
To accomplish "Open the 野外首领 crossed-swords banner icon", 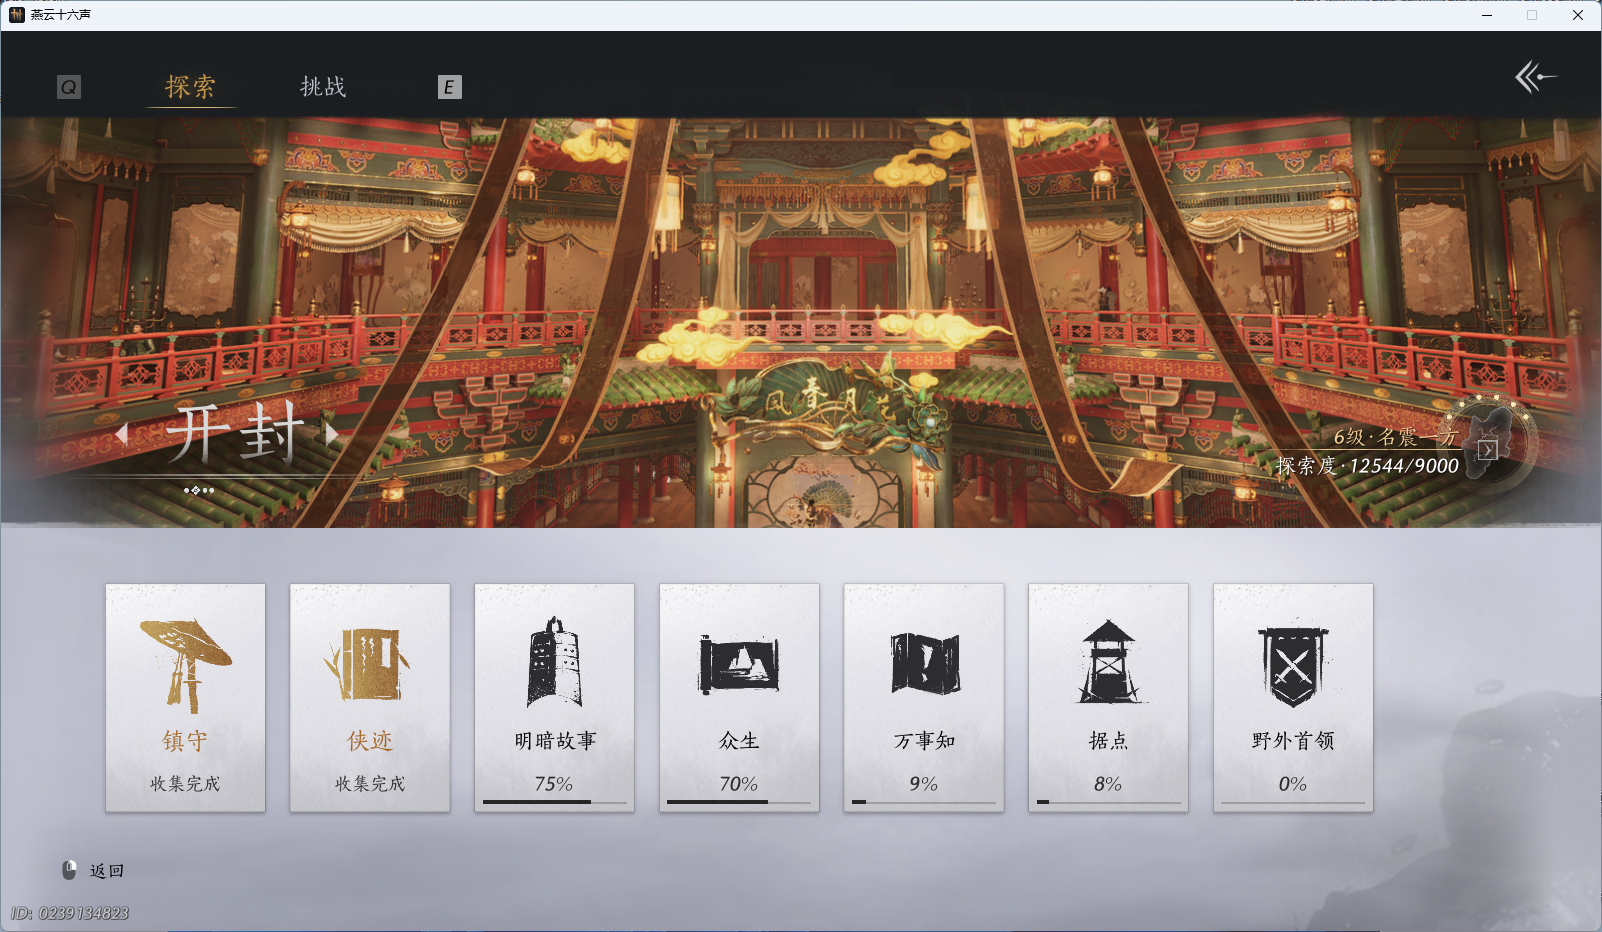I will (1293, 660).
